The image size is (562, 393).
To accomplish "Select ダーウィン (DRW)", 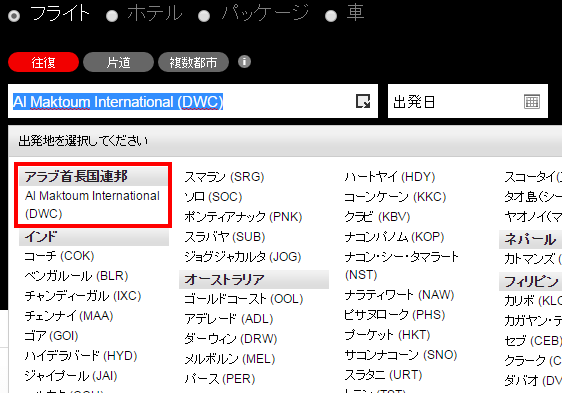I will coord(231,339).
